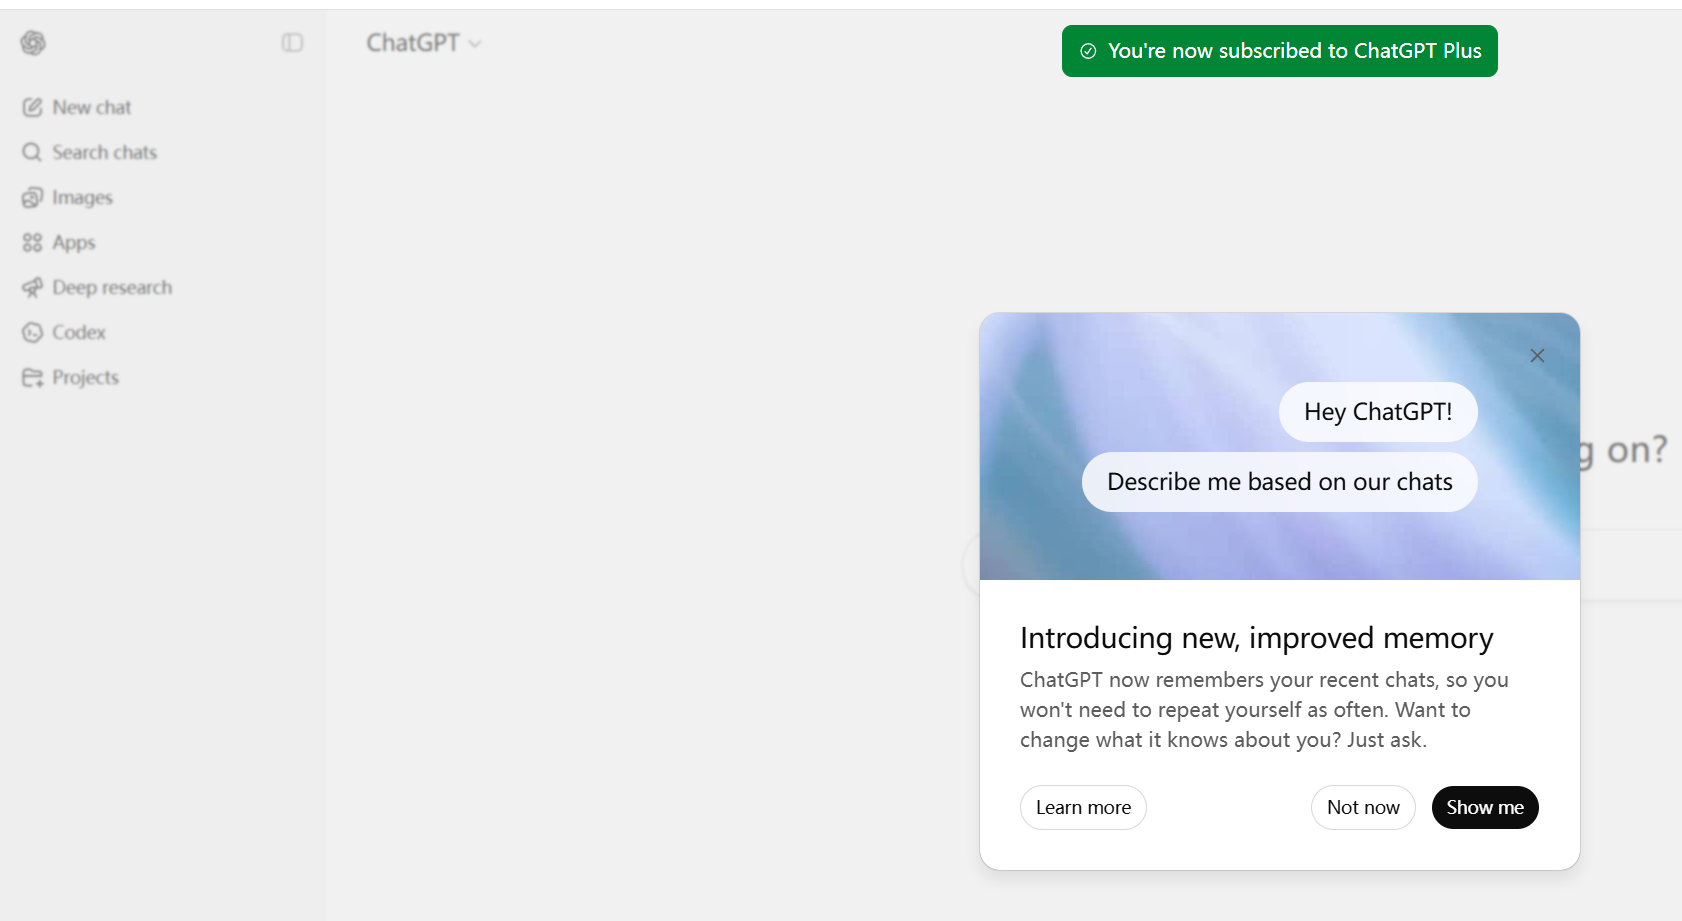
Task: Click the New chat pencil icon
Action: (32, 107)
